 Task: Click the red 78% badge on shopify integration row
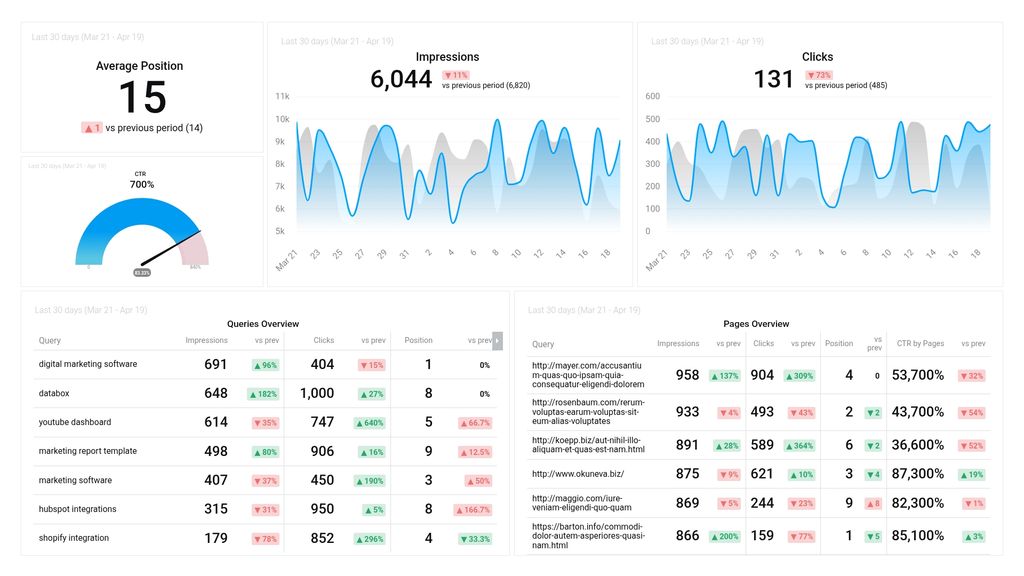pos(266,538)
